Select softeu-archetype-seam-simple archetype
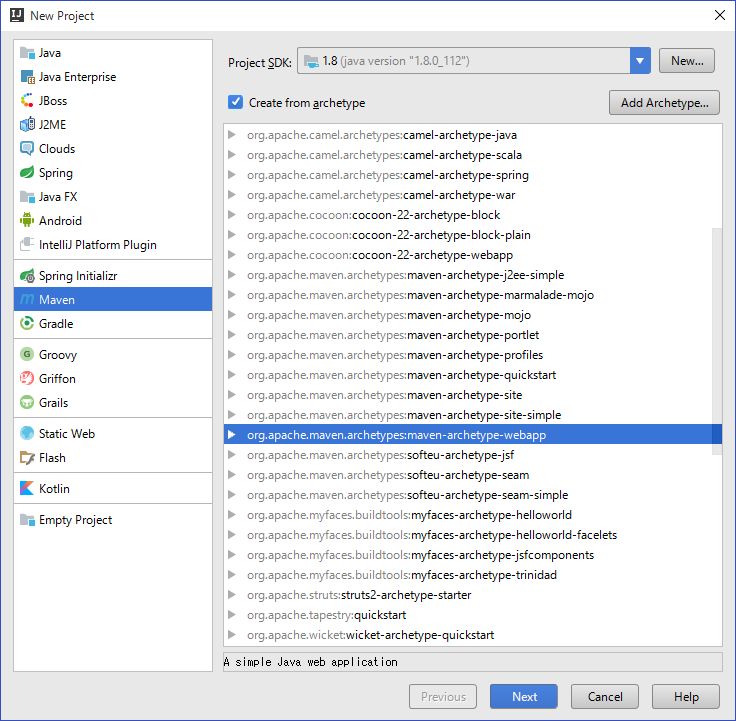This screenshot has width=736, height=721. coord(473,495)
